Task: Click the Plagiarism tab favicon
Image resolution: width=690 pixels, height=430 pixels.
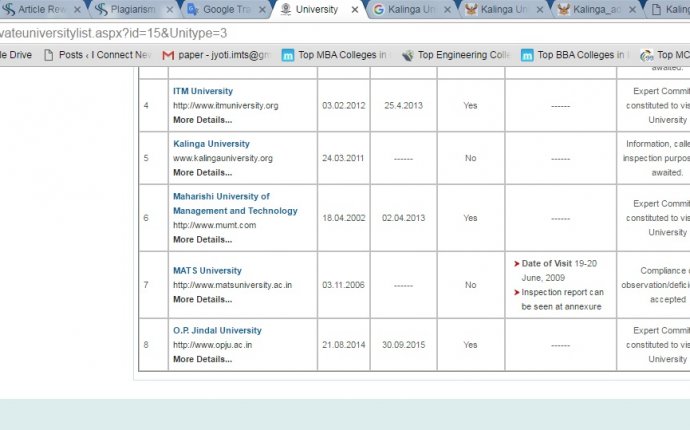Action: coord(101,9)
